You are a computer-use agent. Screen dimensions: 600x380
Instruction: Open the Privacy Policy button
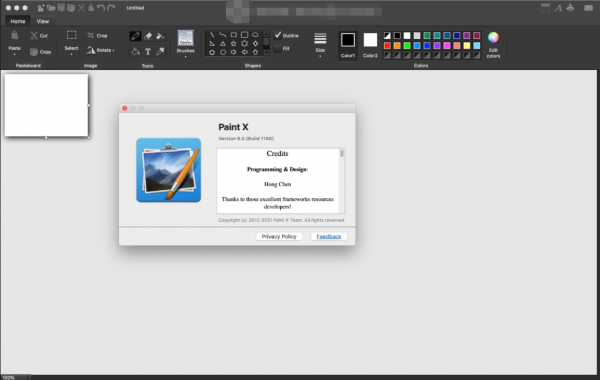(279, 236)
